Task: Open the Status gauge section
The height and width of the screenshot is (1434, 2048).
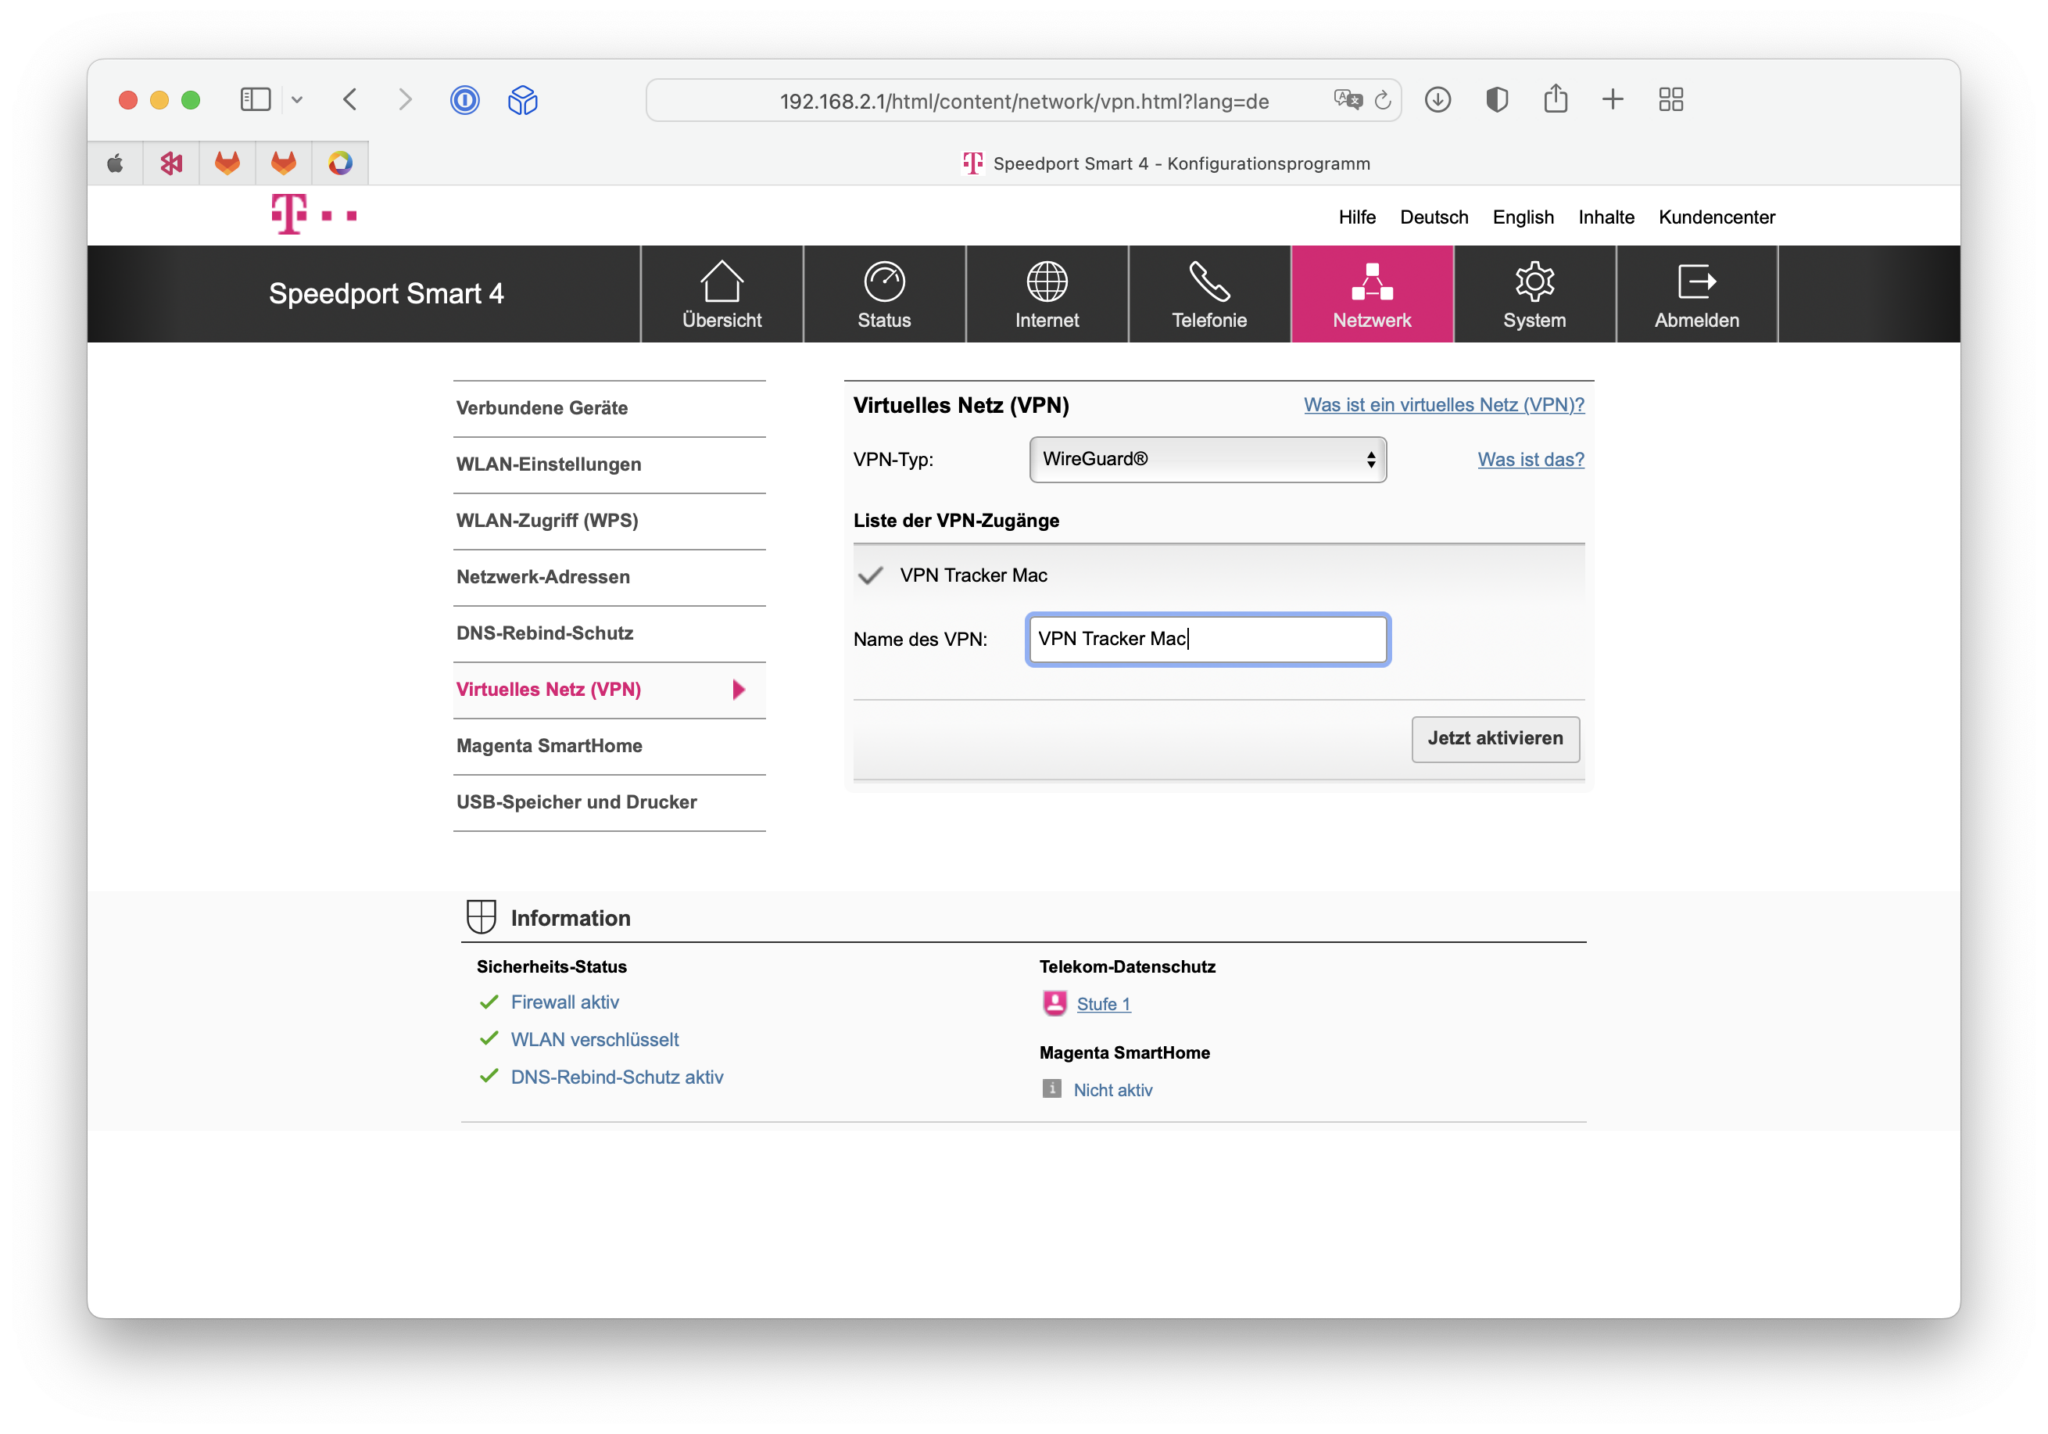Action: [884, 294]
